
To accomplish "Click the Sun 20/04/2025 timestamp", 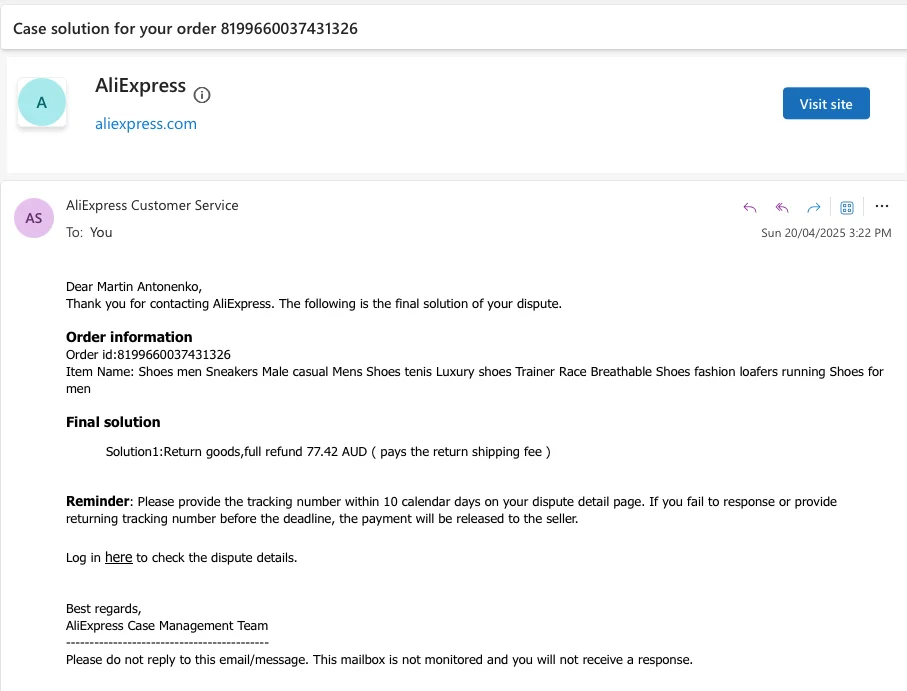I will pos(826,233).
